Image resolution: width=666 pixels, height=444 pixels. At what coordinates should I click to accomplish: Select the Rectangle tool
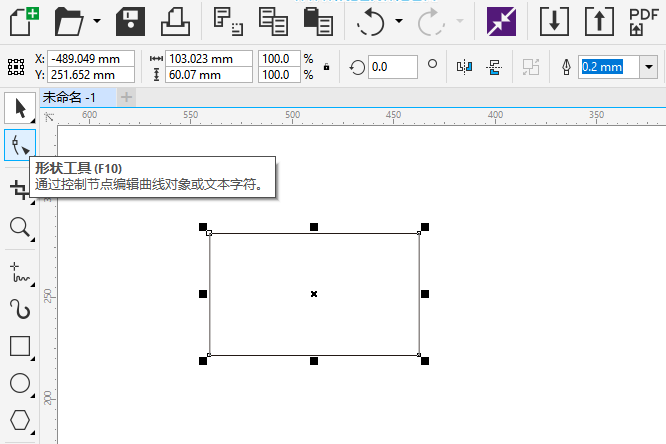(x=20, y=346)
